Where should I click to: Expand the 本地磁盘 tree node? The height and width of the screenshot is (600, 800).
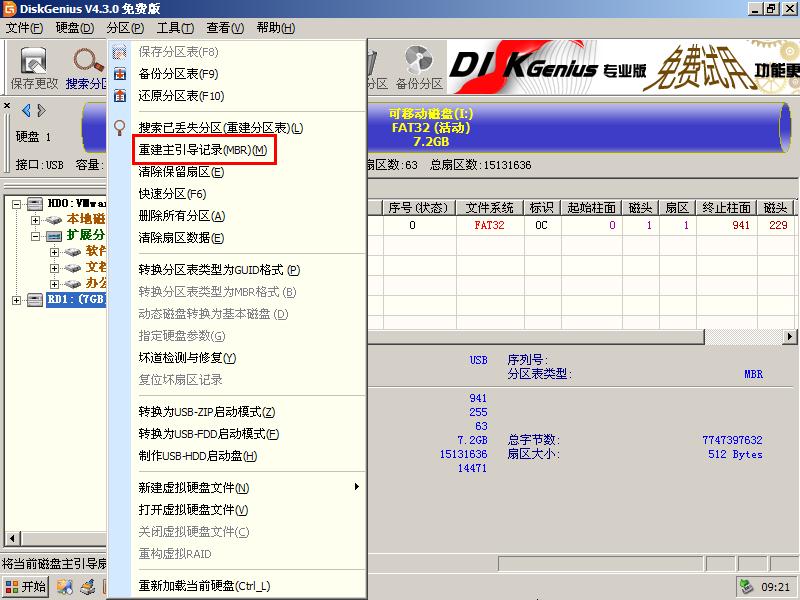(x=35, y=220)
